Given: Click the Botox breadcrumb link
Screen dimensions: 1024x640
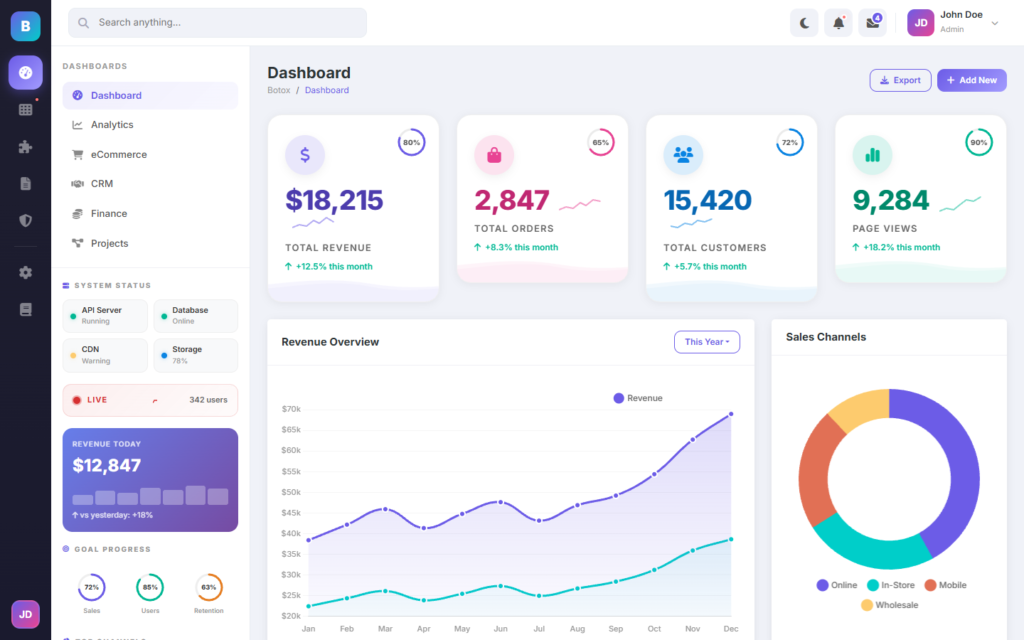Looking at the screenshot, I should tap(279, 90).
